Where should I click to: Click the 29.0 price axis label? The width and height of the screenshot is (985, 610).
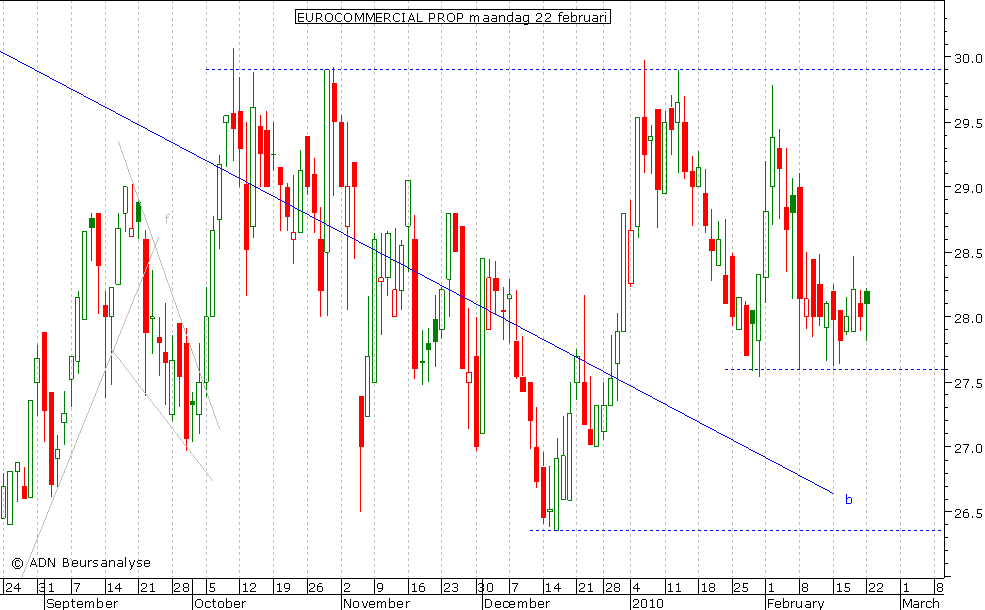click(967, 188)
